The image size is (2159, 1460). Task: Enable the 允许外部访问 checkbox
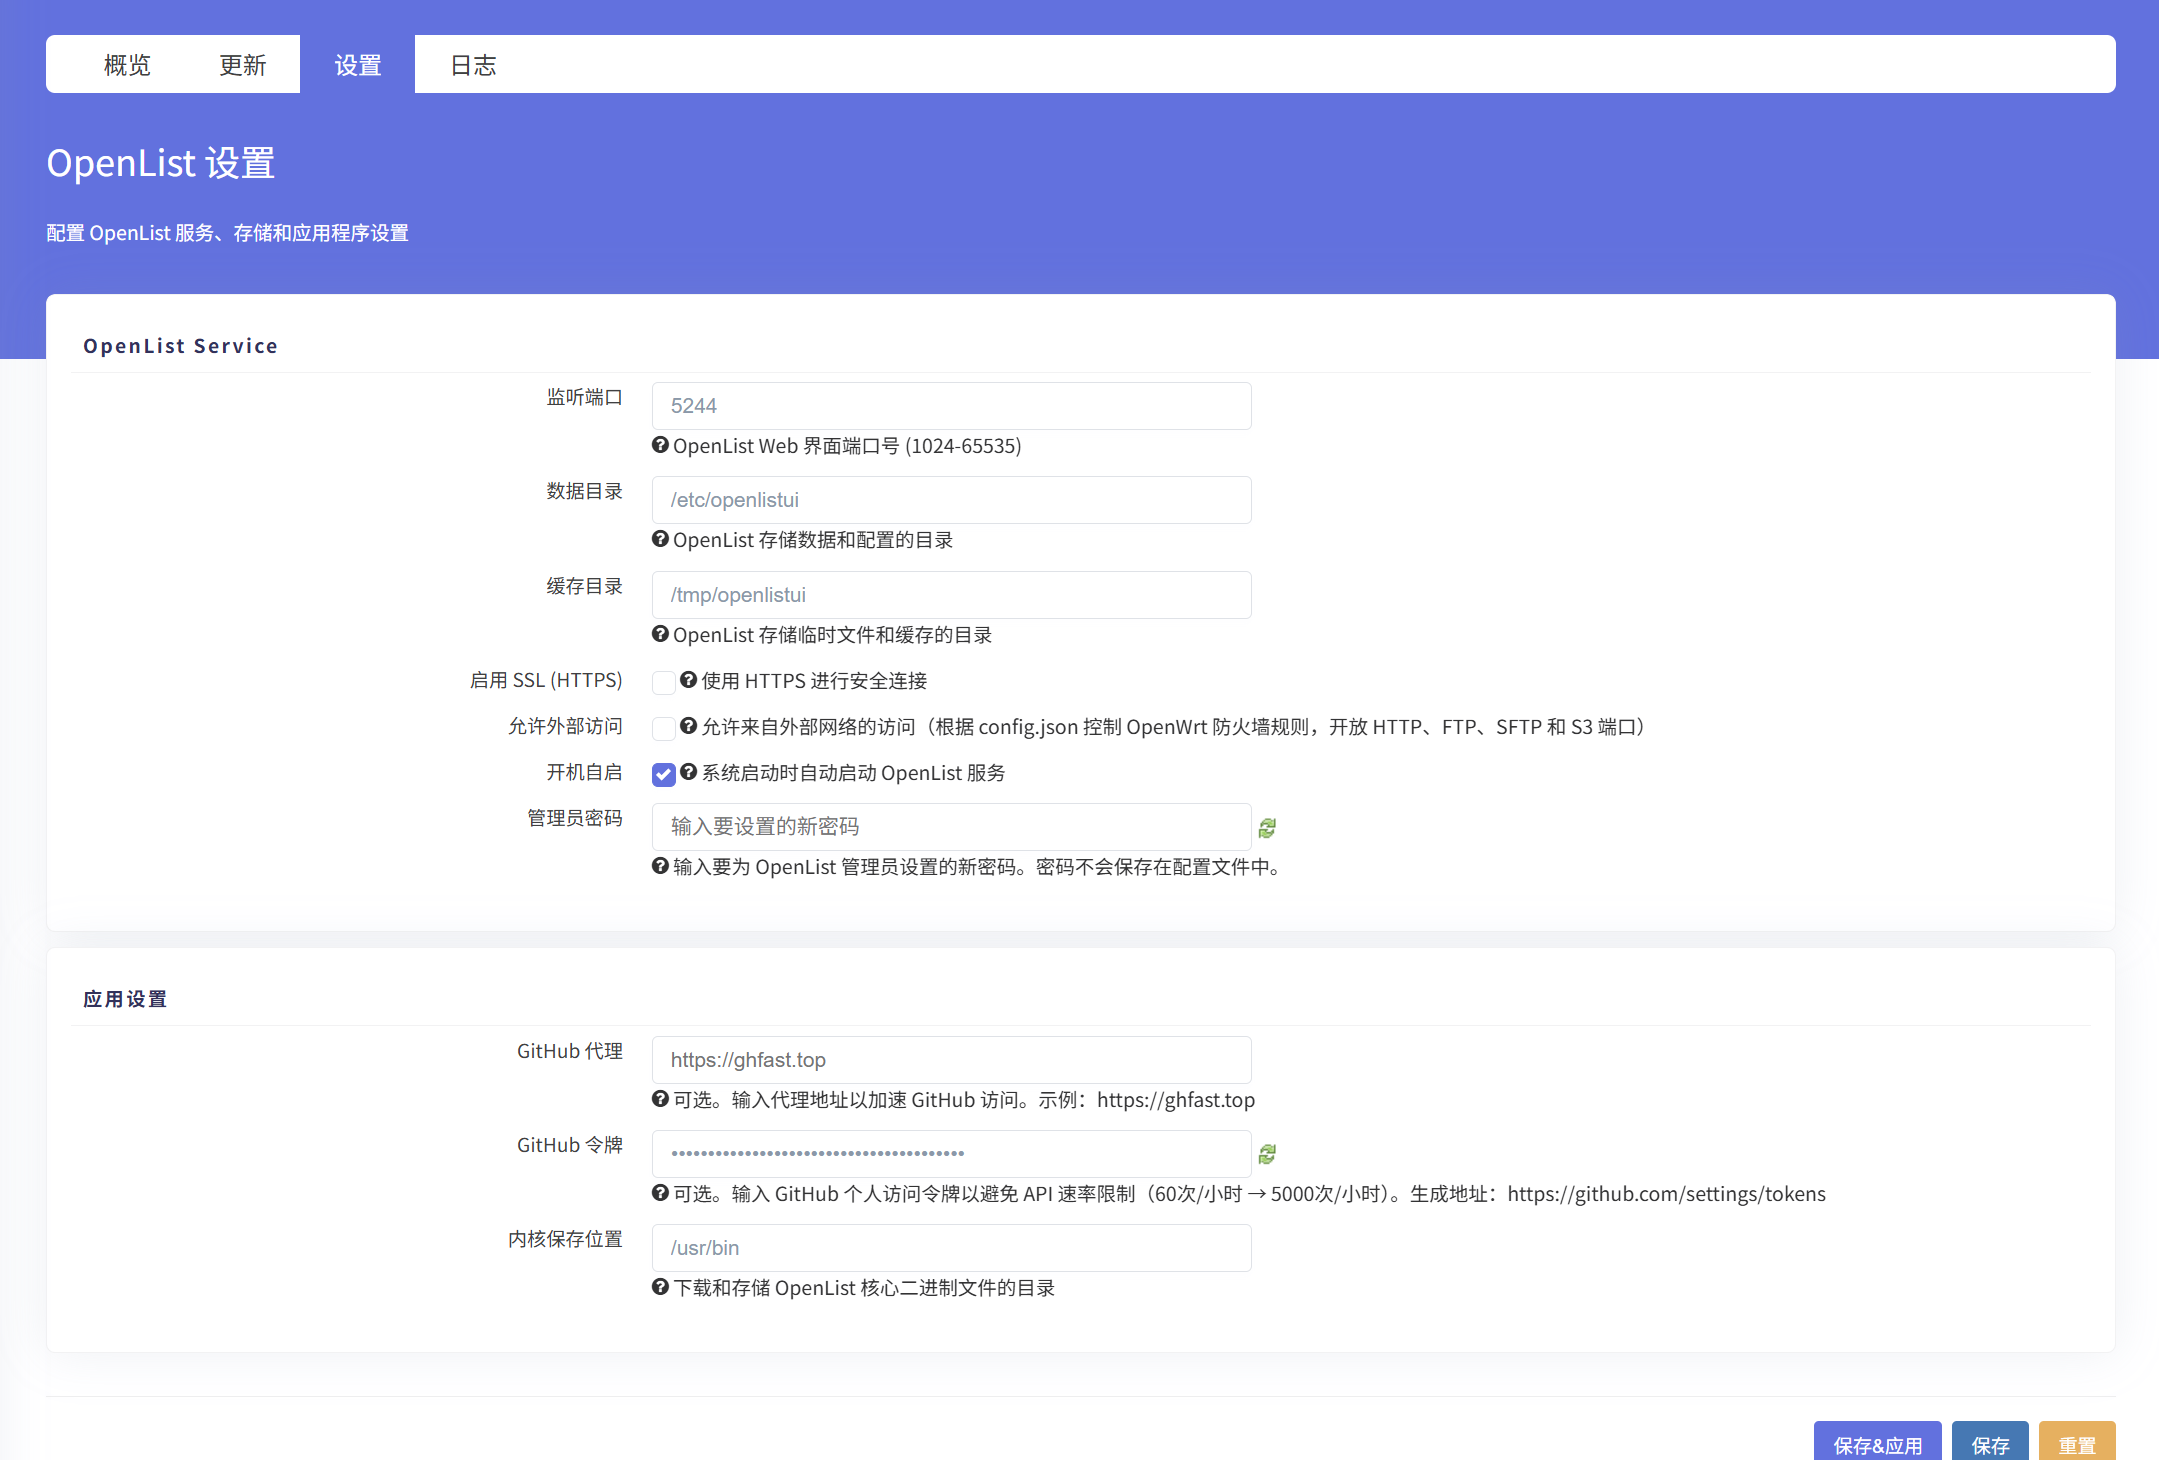pos(663,728)
